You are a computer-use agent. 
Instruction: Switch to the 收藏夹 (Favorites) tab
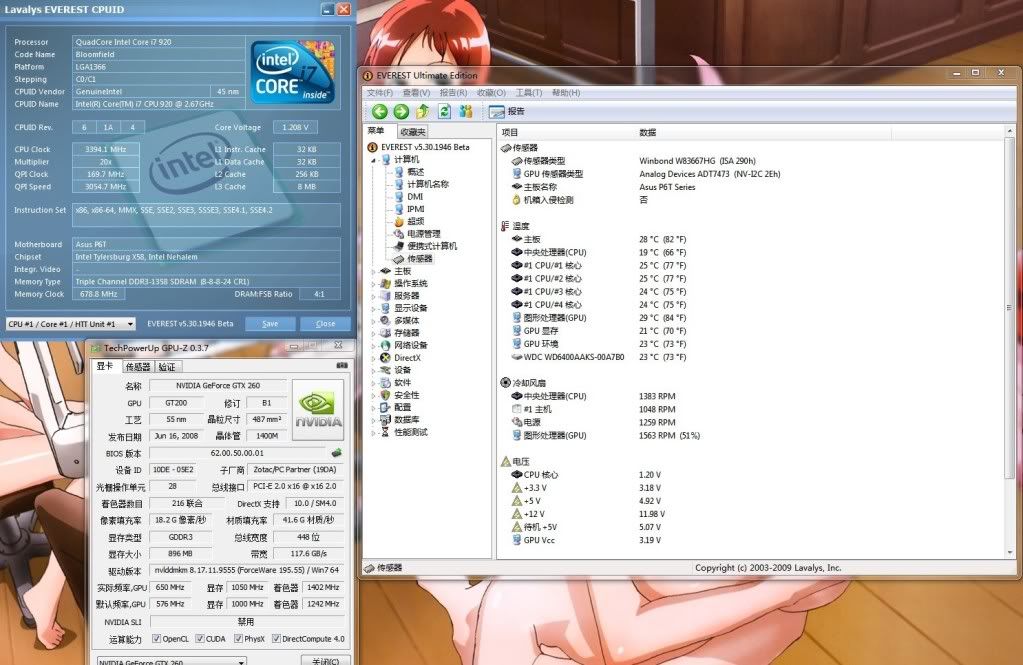pyautogui.click(x=412, y=132)
